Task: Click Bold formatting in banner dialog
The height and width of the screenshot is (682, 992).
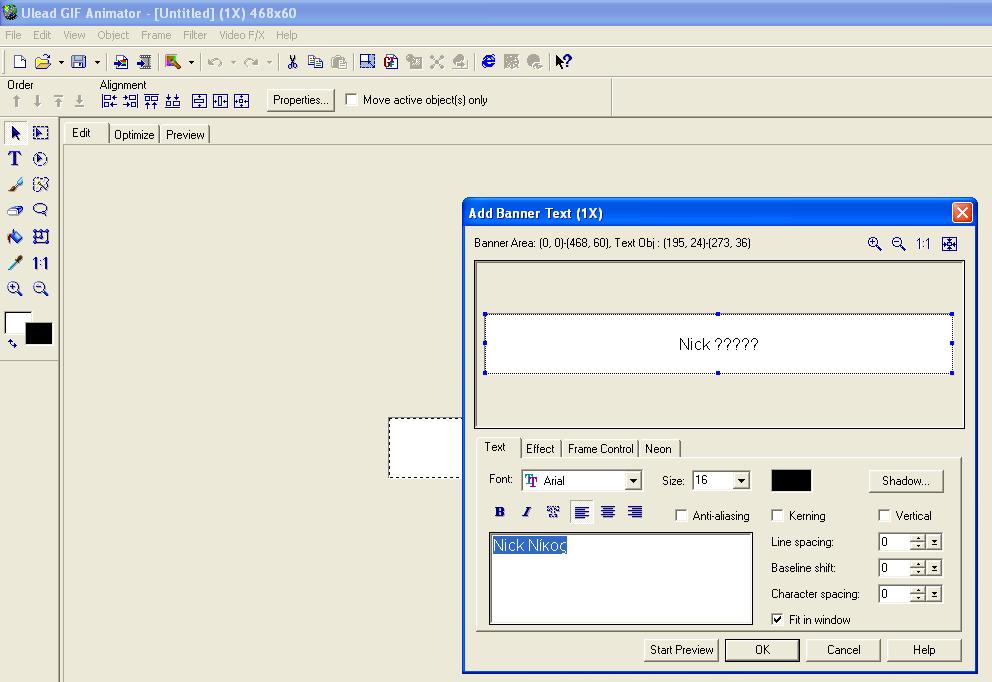Action: coord(500,512)
